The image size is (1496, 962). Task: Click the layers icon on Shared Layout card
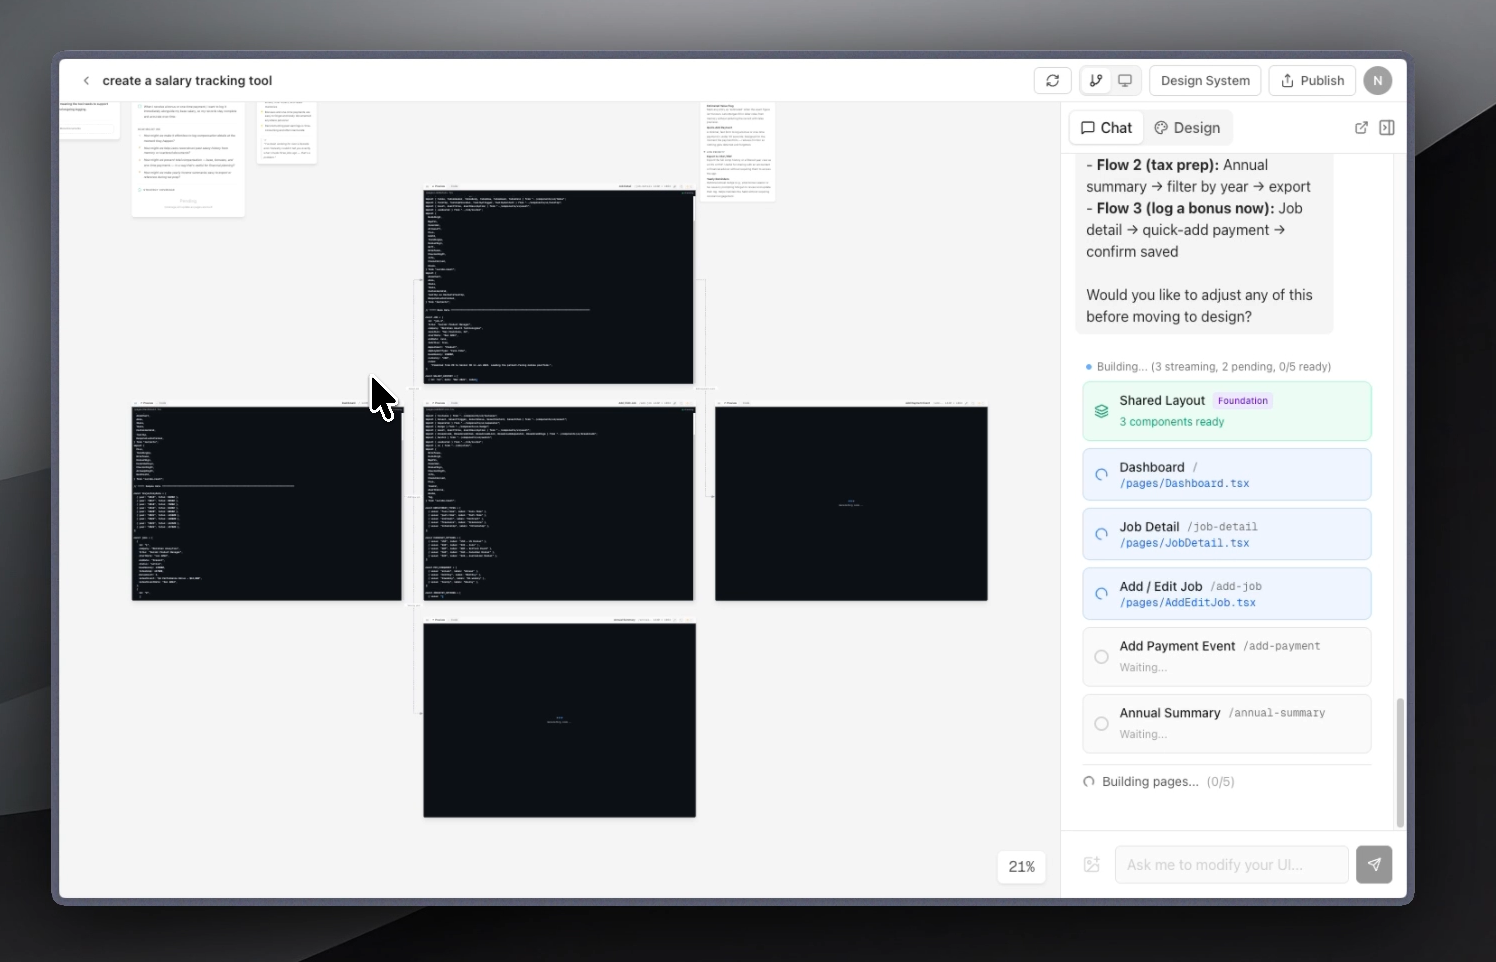point(1101,410)
